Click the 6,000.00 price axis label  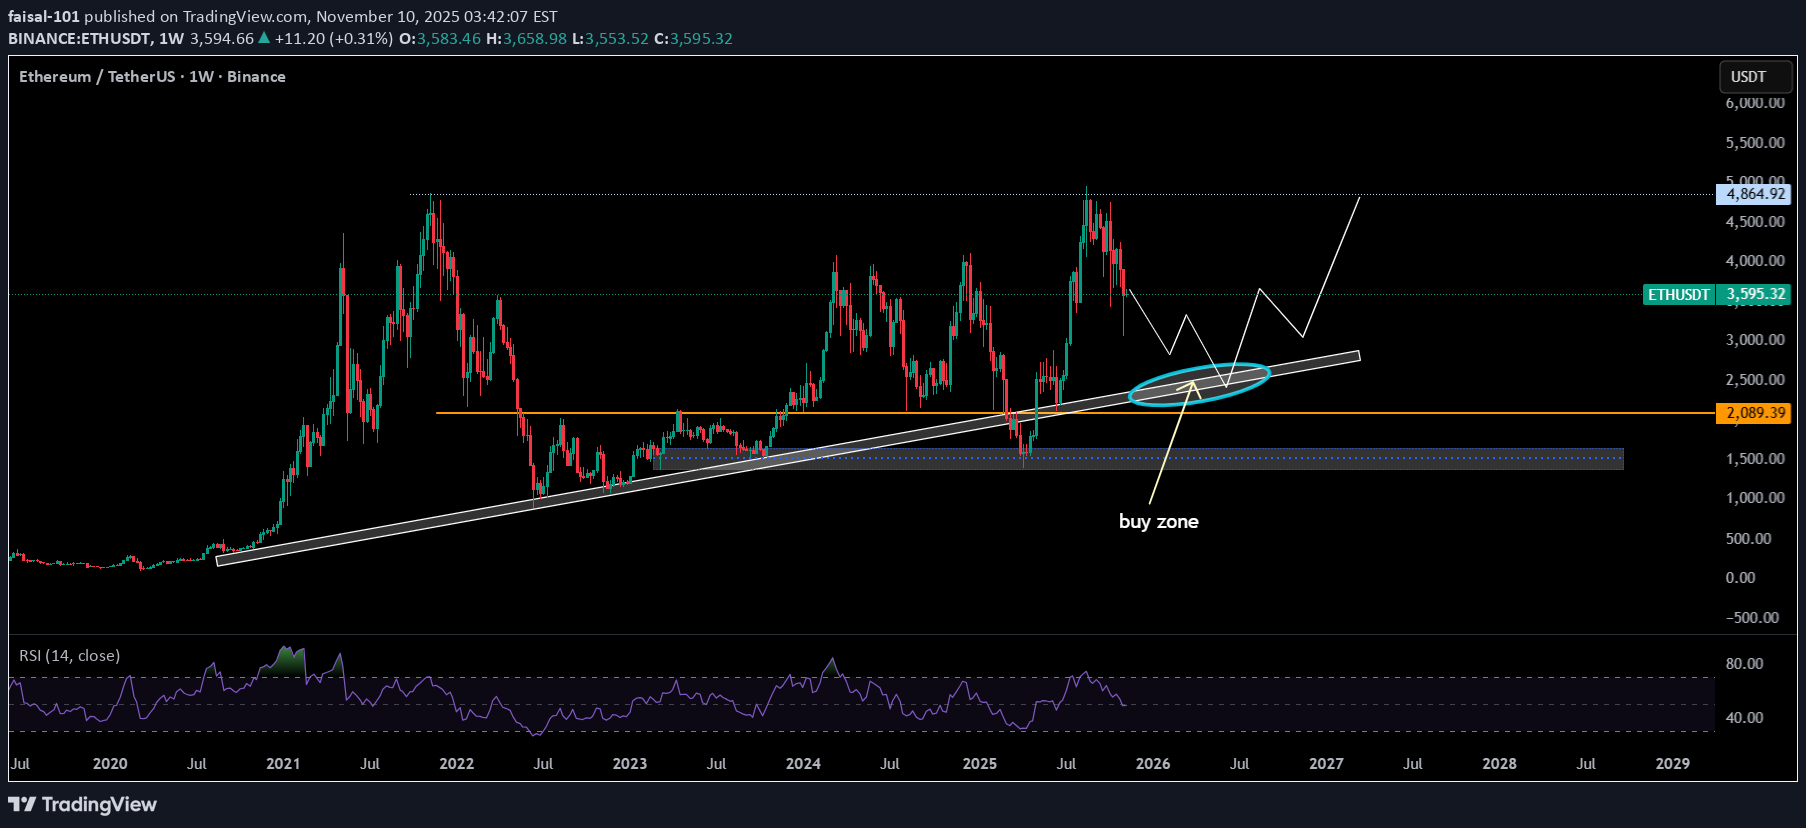click(1754, 103)
